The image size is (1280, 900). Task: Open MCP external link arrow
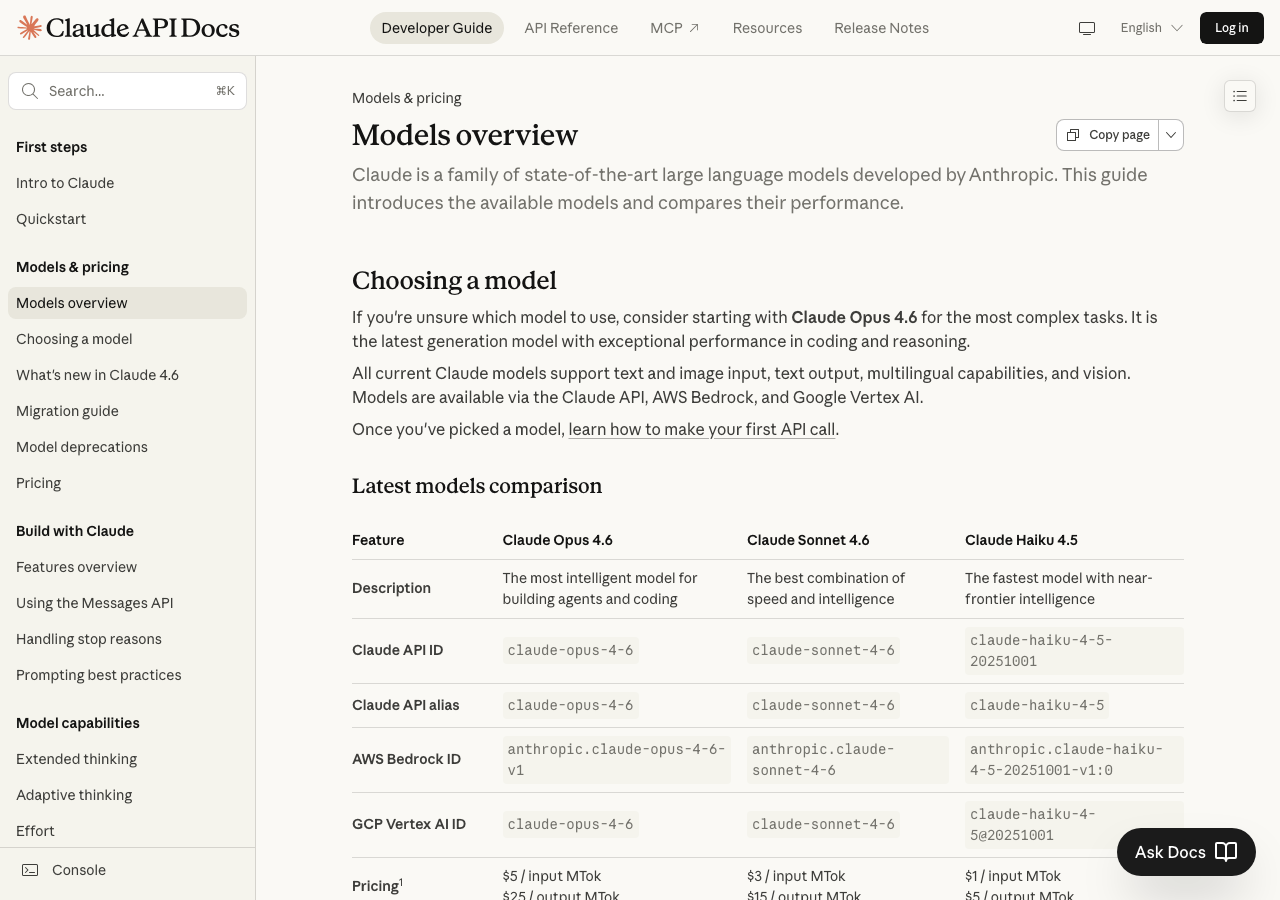click(x=694, y=28)
